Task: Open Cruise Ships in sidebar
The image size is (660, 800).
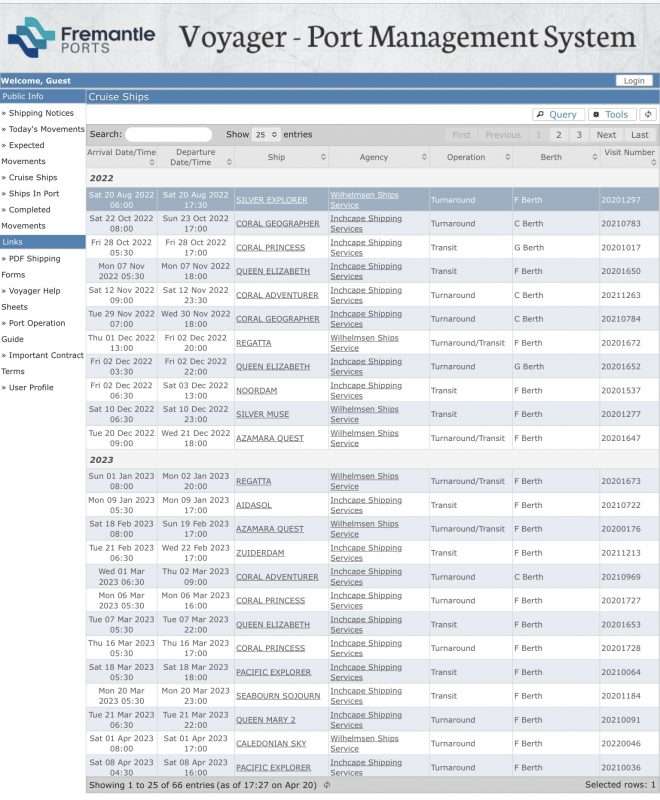Action: pyautogui.click(x=33, y=177)
